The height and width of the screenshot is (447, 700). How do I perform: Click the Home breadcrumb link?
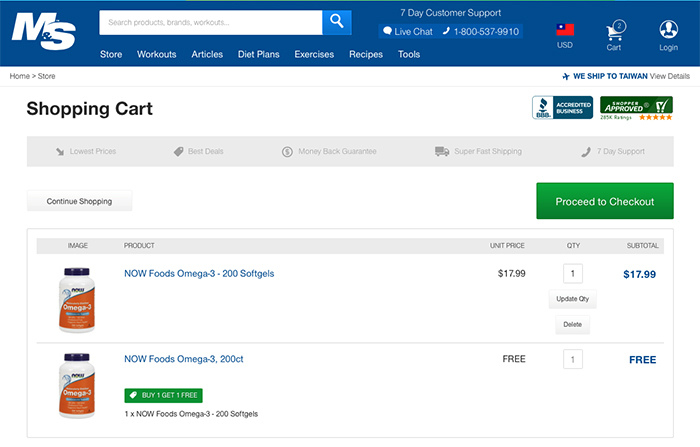pyautogui.click(x=20, y=76)
